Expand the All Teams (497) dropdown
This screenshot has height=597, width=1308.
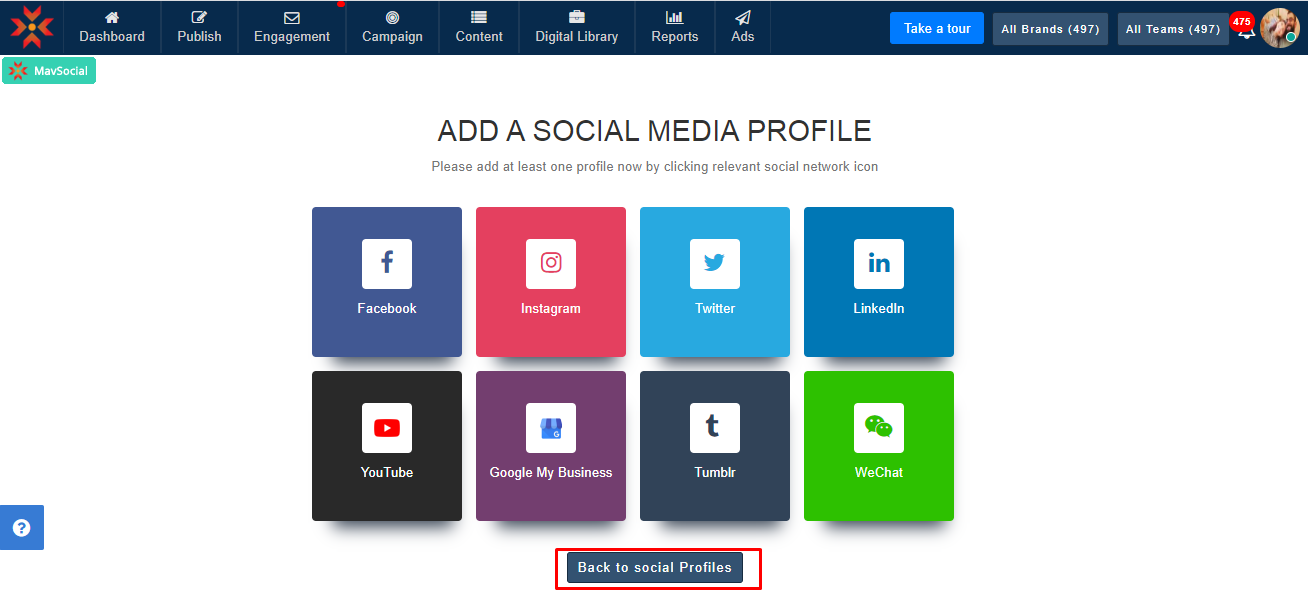point(1173,29)
